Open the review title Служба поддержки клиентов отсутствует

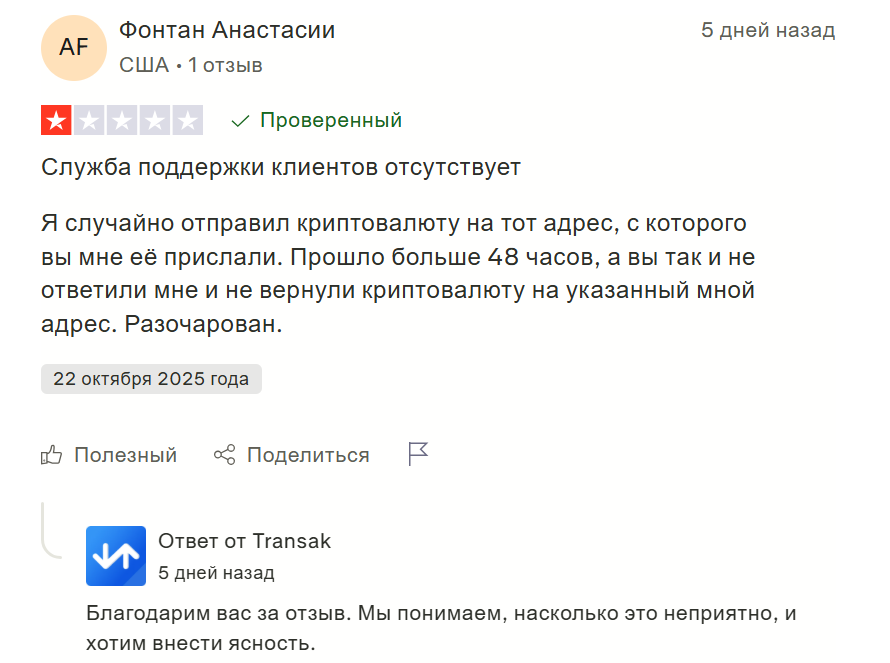click(281, 167)
